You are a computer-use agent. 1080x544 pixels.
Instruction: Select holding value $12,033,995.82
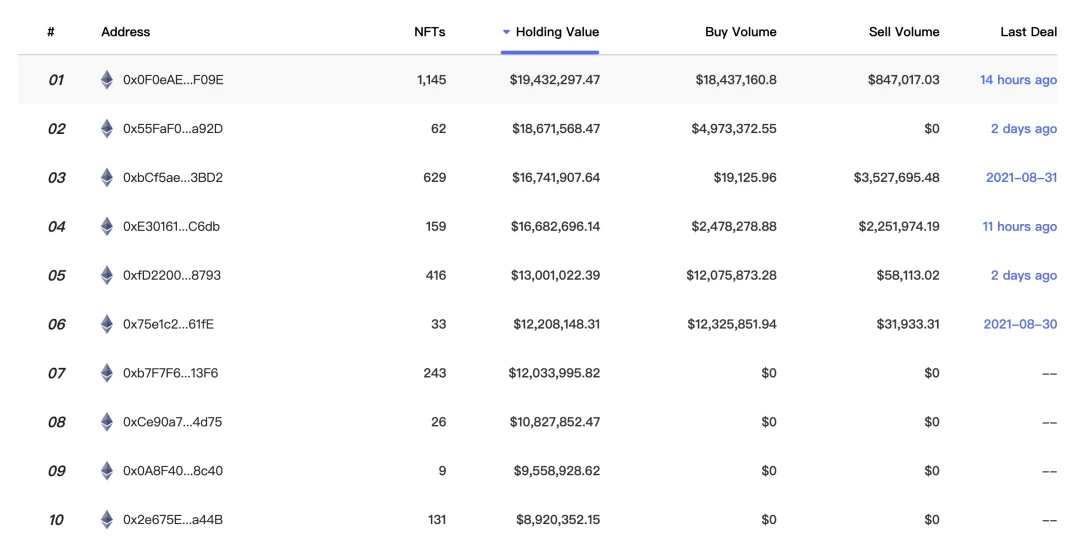click(x=554, y=373)
